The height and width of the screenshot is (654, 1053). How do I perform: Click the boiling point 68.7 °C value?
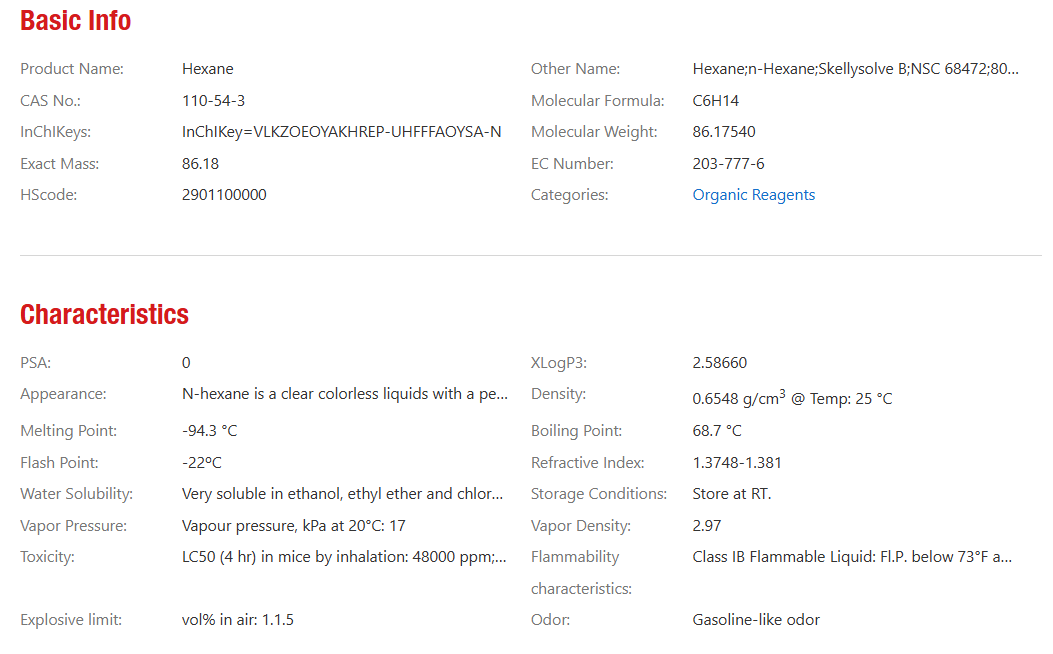(x=717, y=431)
